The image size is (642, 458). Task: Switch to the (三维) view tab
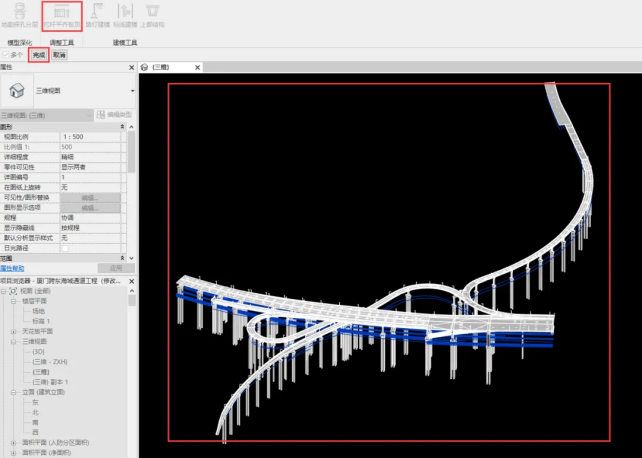(168, 67)
